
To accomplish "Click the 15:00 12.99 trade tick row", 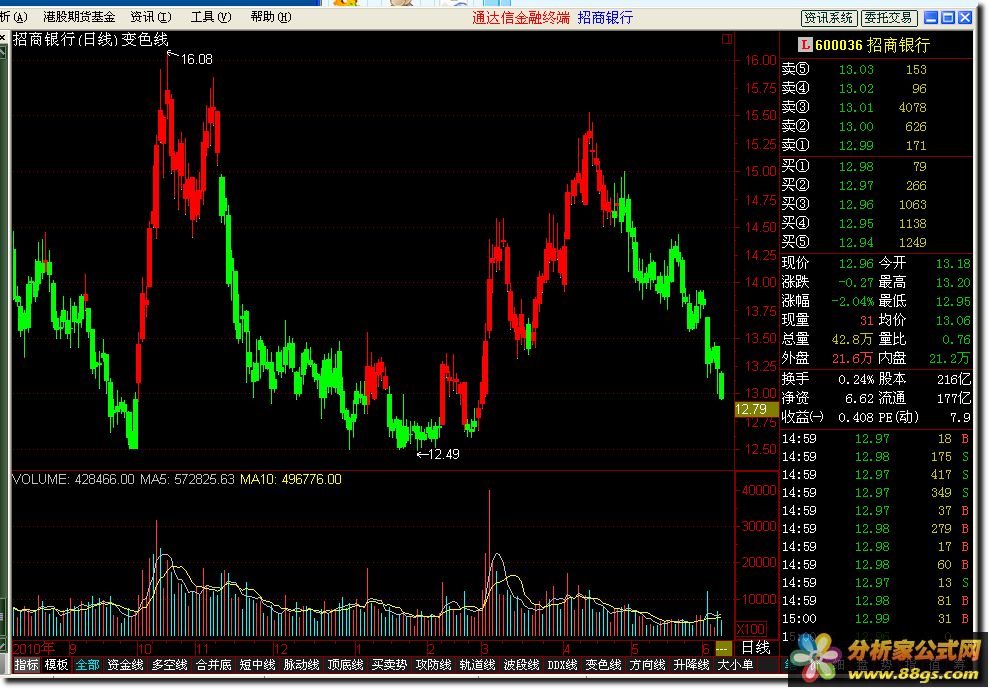I will pyautogui.click(x=876, y=619).
